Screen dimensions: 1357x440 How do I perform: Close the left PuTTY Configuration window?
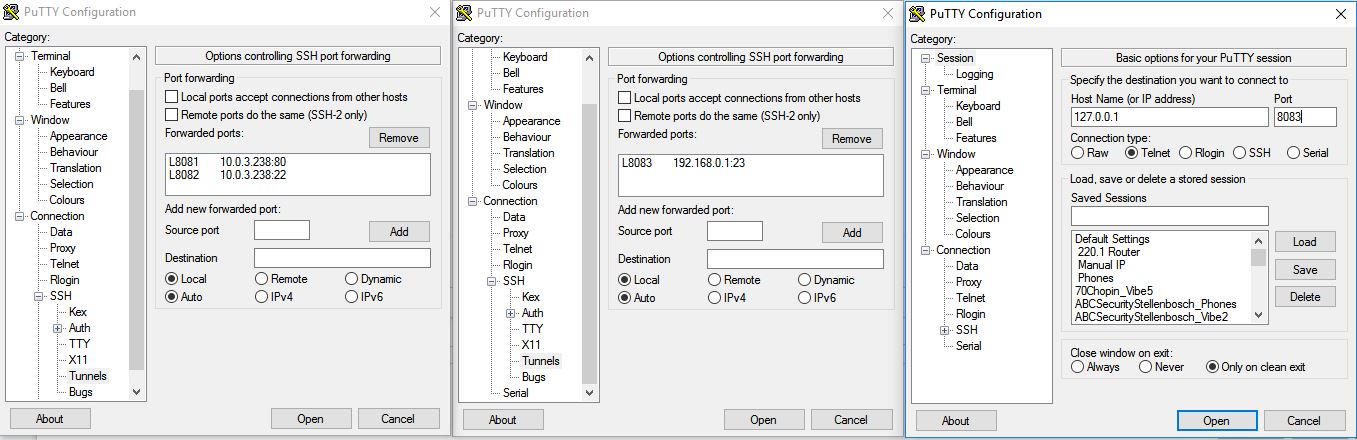pos(434,12)
